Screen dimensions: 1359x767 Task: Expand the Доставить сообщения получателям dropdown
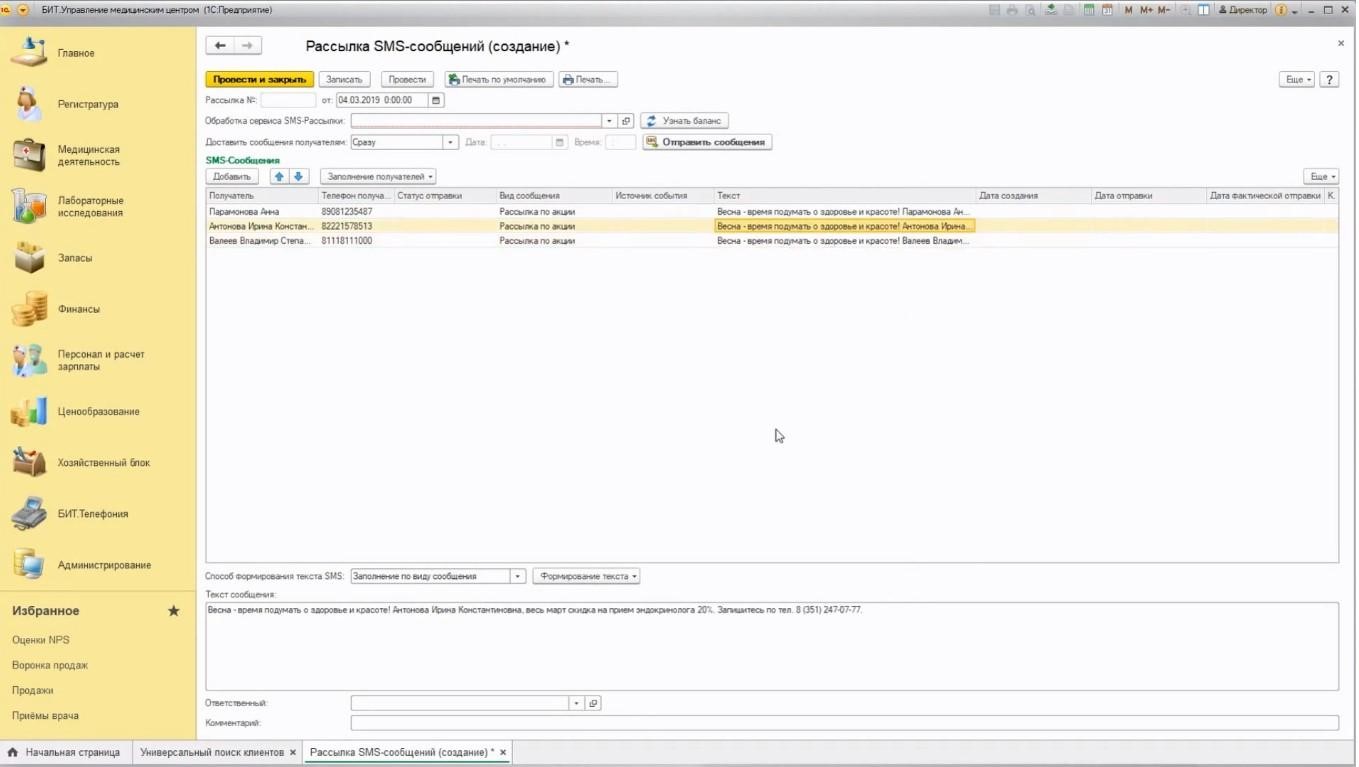click(x=450, y=143)
